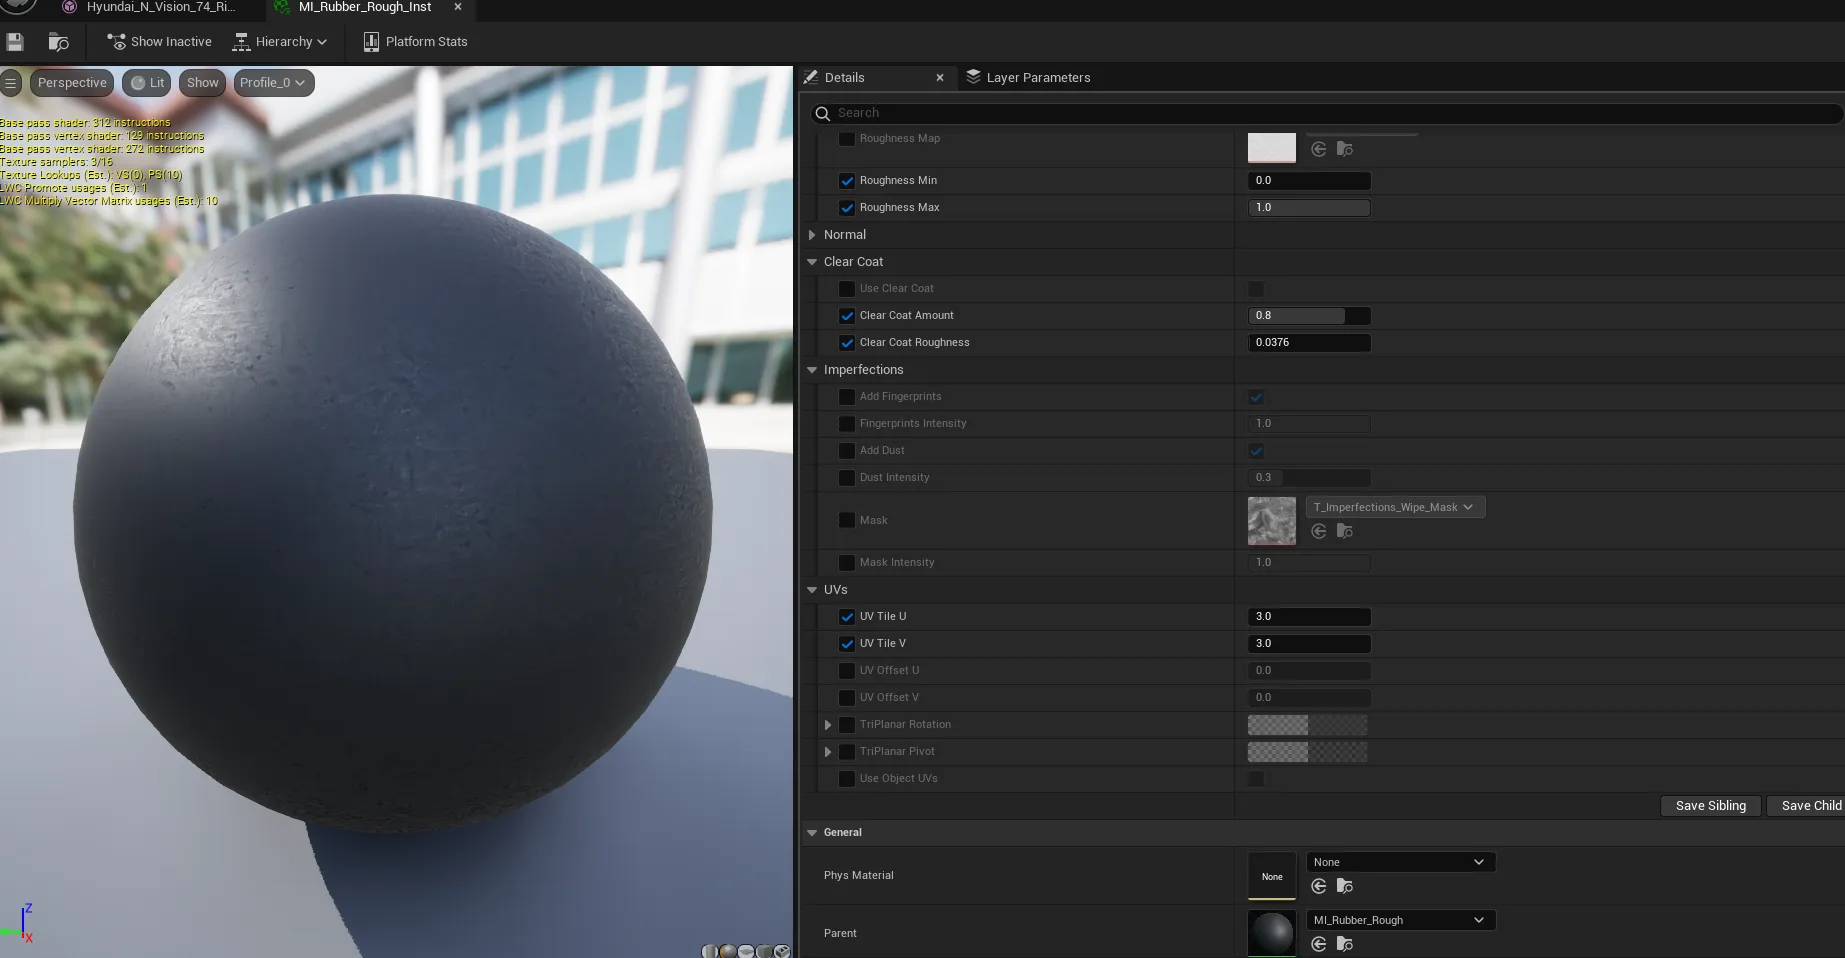This screenshot has height=958, width=1845.
Task: Enable the Mask override checkbox
Action: point(847,520)
